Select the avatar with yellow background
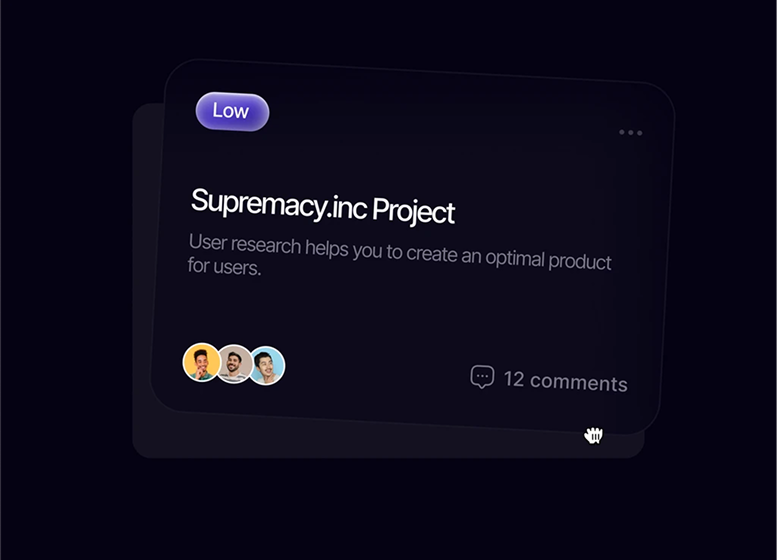The width and height of the screenshot is (777, 560). click(x=201, y=362)
